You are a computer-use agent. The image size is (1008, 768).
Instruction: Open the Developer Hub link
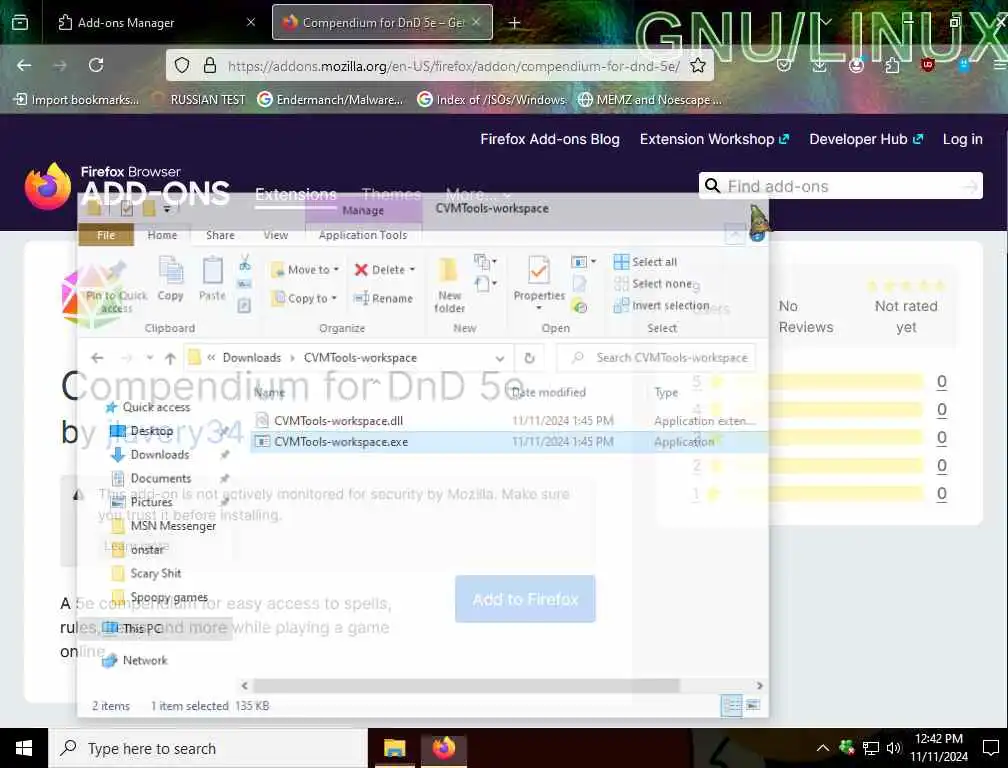(x=866, y=139)
